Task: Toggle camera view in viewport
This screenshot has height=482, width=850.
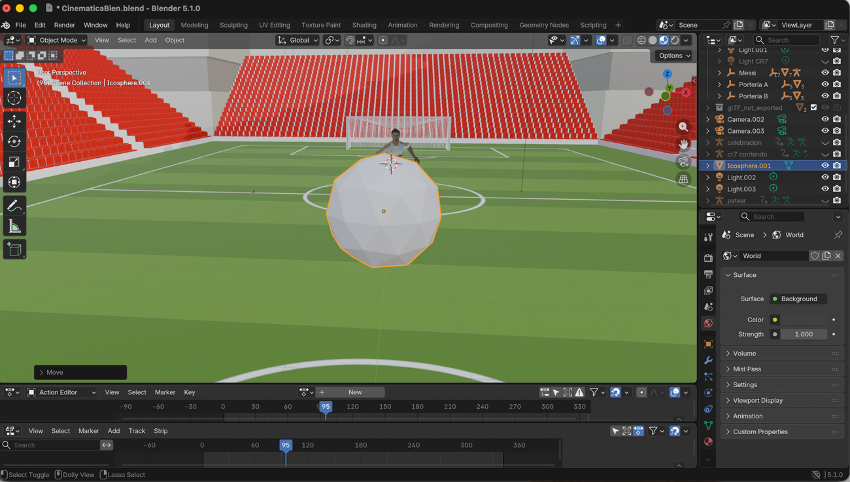Action: point(684,162)
